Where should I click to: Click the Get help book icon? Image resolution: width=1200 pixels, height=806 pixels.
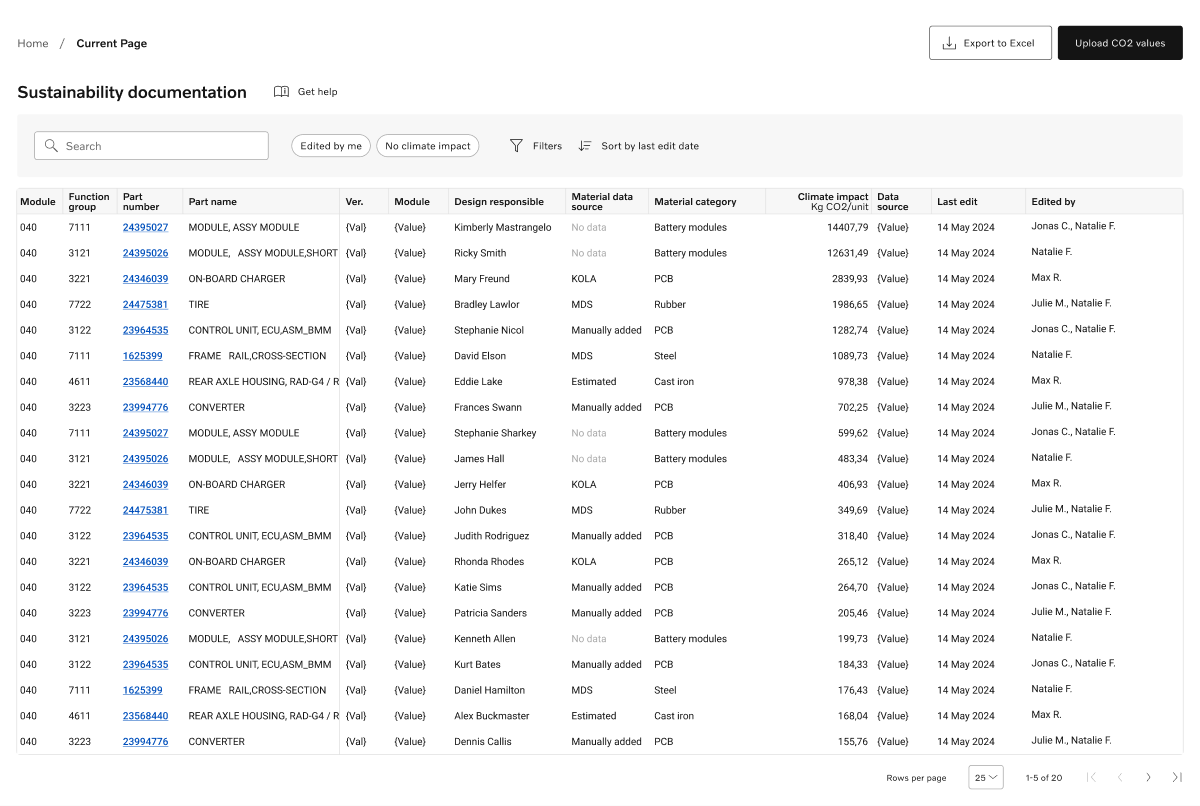coord(282,92)
